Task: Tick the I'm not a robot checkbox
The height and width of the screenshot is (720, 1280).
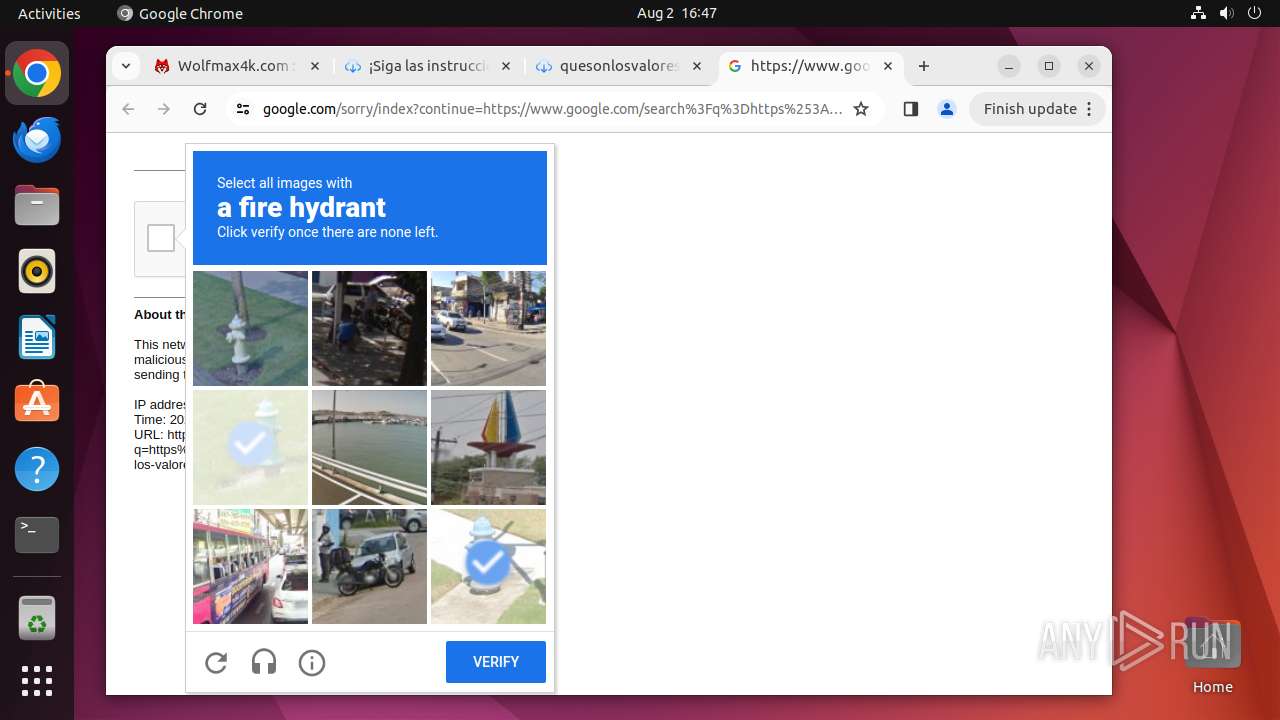Action: point(160,238)
